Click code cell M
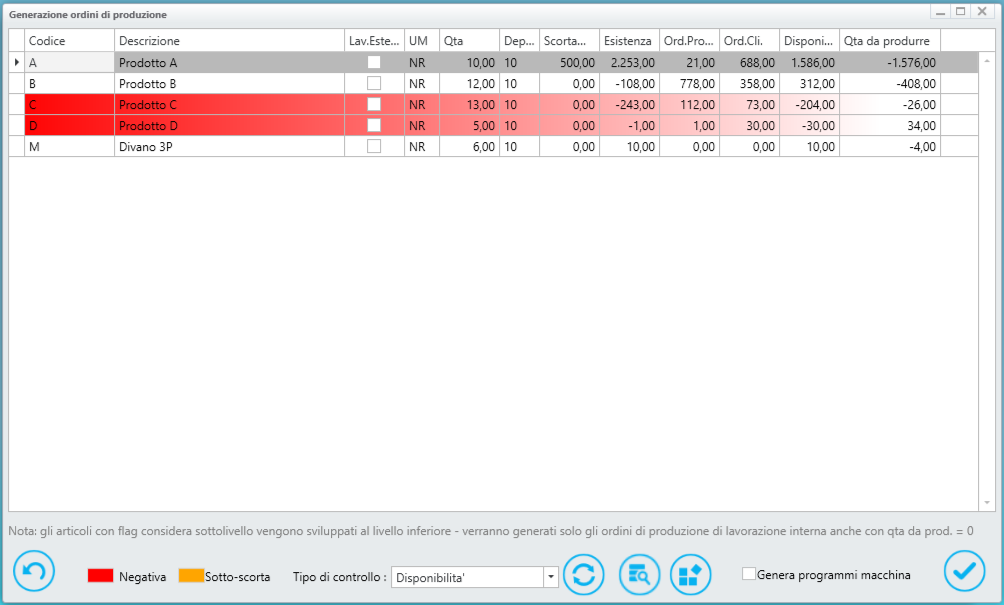Viewport: 1004px width, 605px height. pyautogui.click(x=69, y=146)
